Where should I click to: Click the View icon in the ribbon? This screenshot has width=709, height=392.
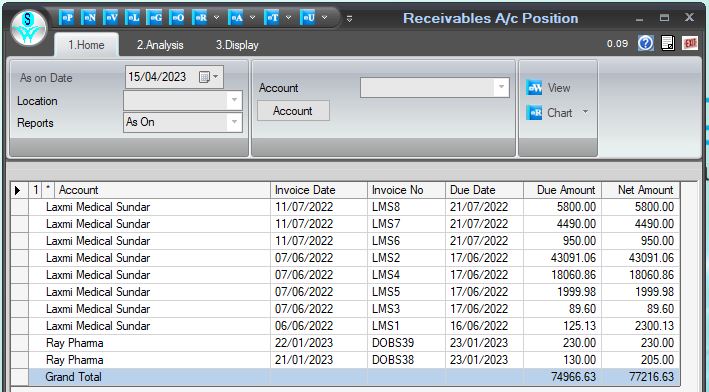coord(534,88)
